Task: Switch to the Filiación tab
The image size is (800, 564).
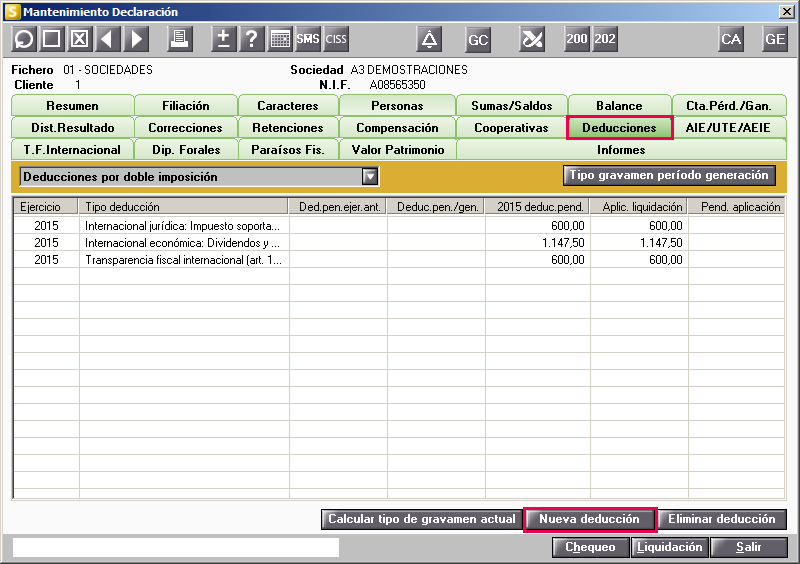Action: [186, 106]
